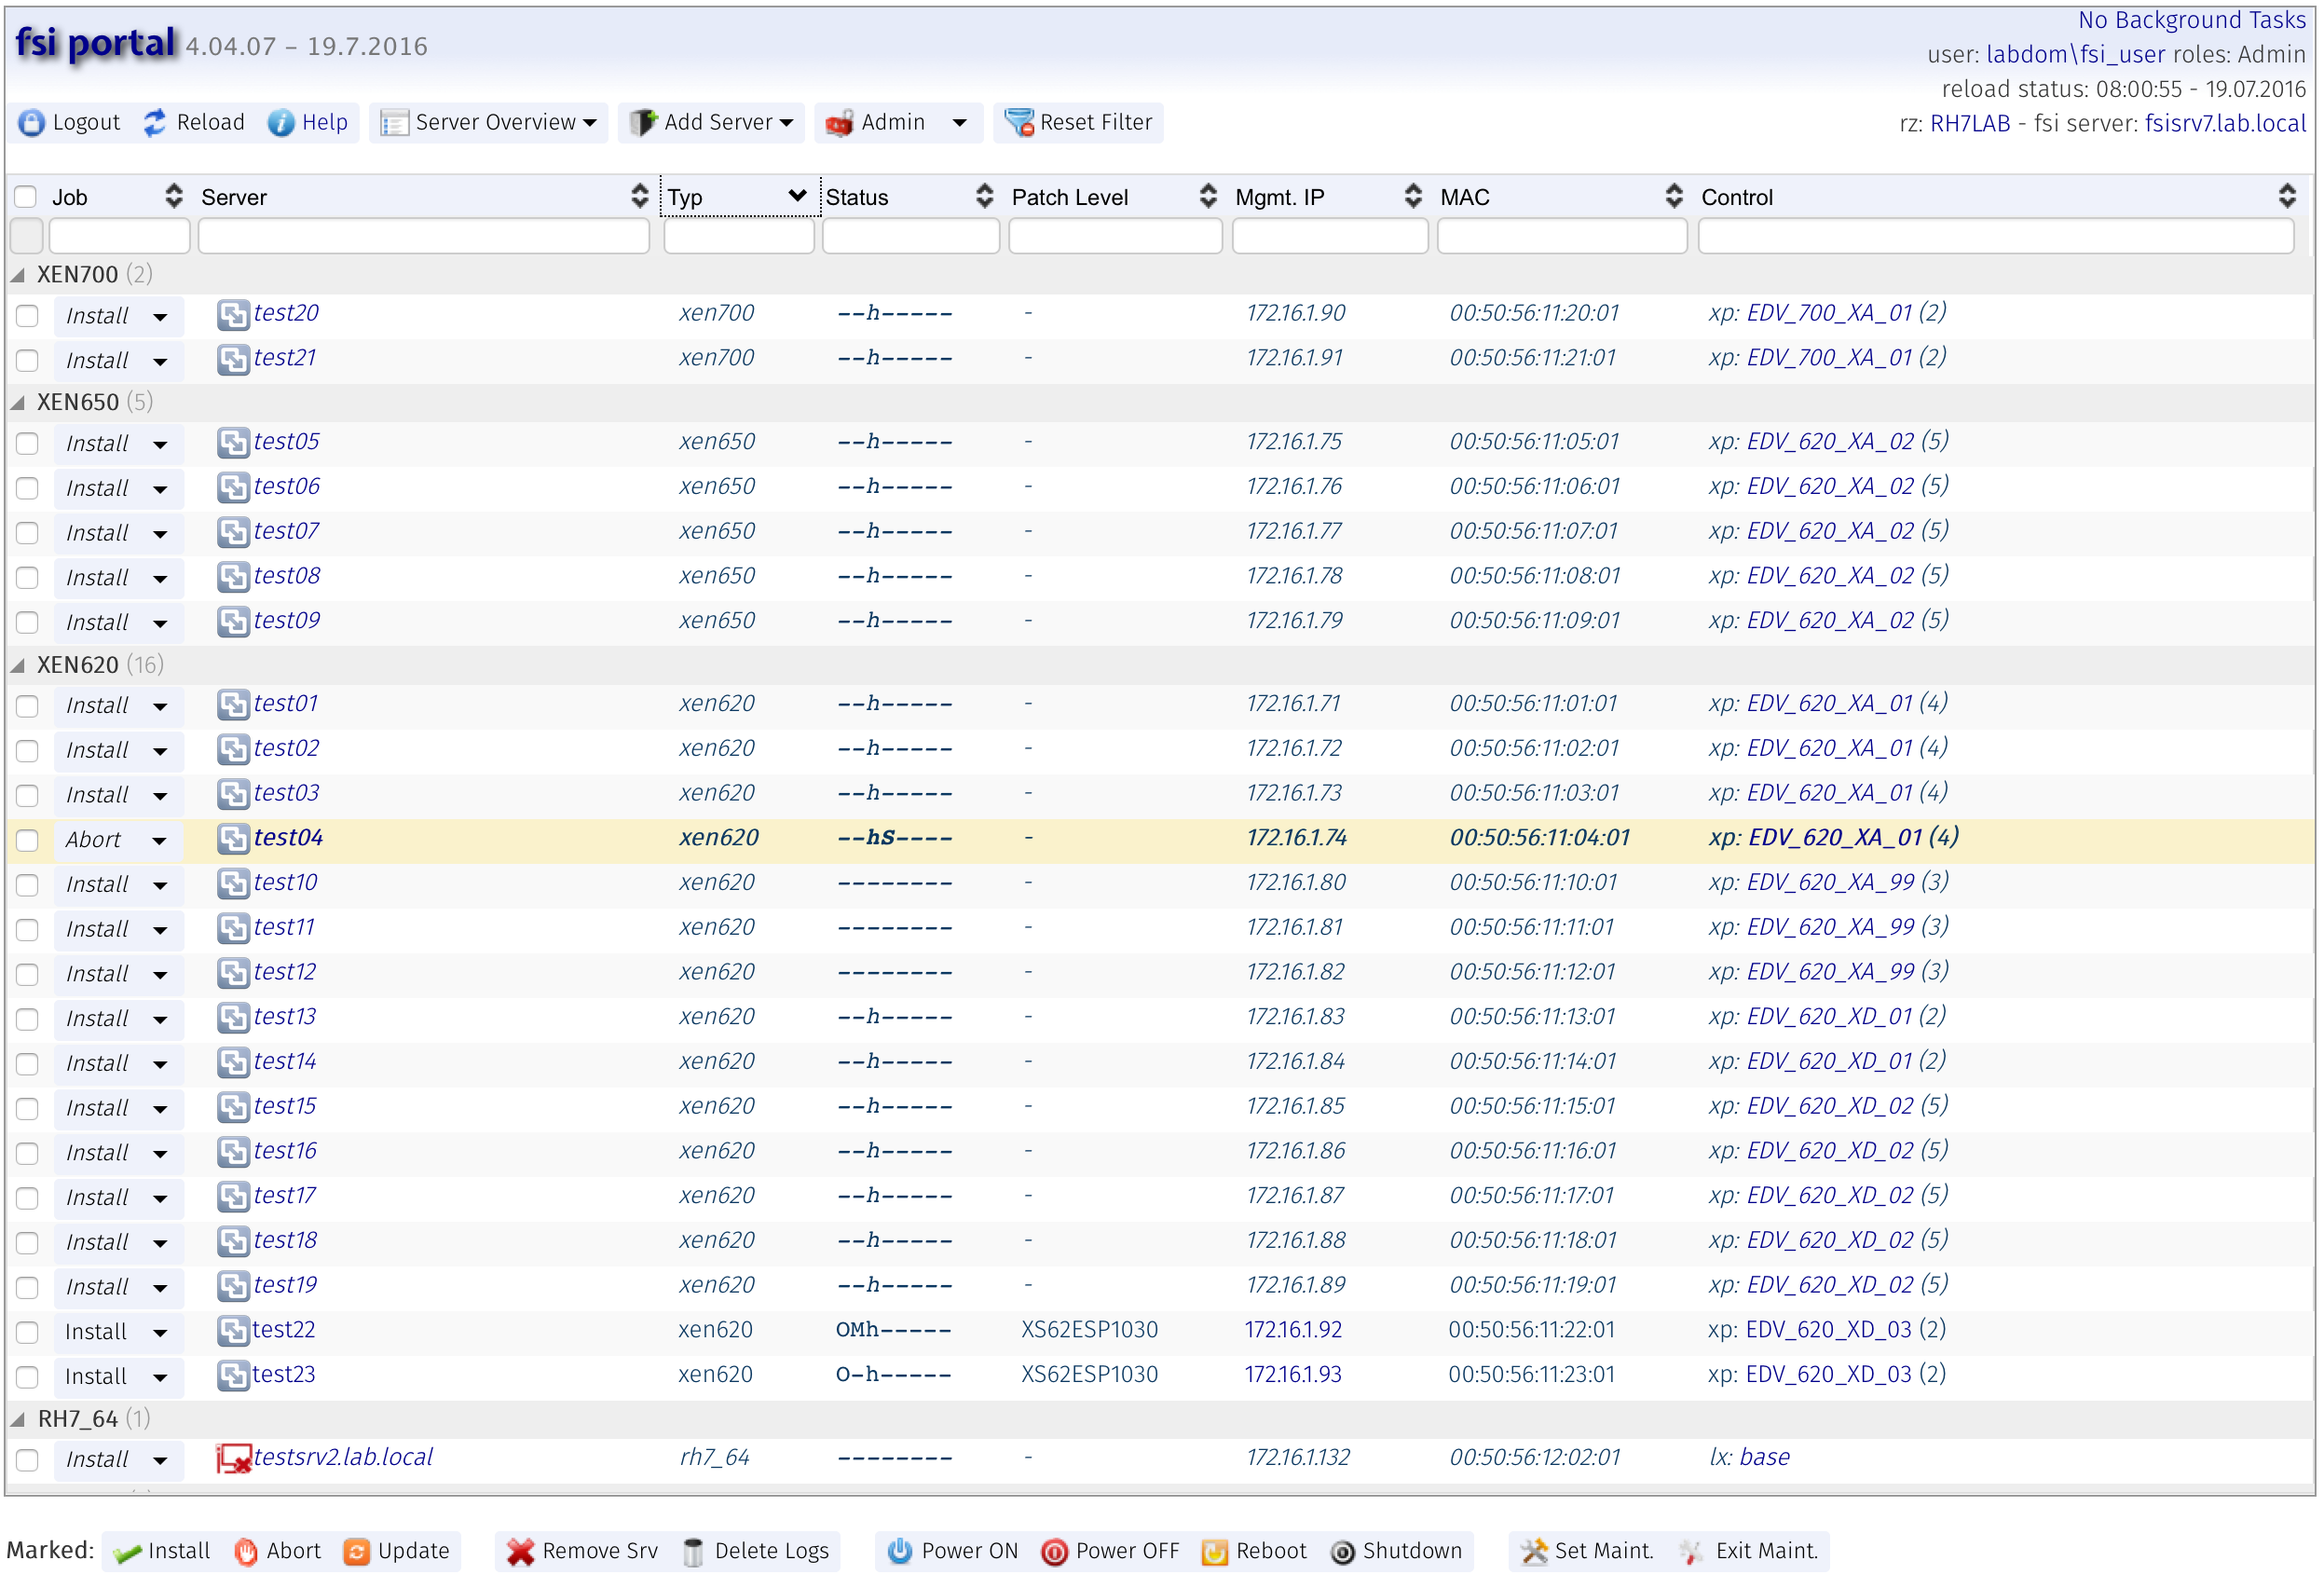Check the box for test22 row
This screenshot has width=2324, height=1588.
[x=27, y=1332]
